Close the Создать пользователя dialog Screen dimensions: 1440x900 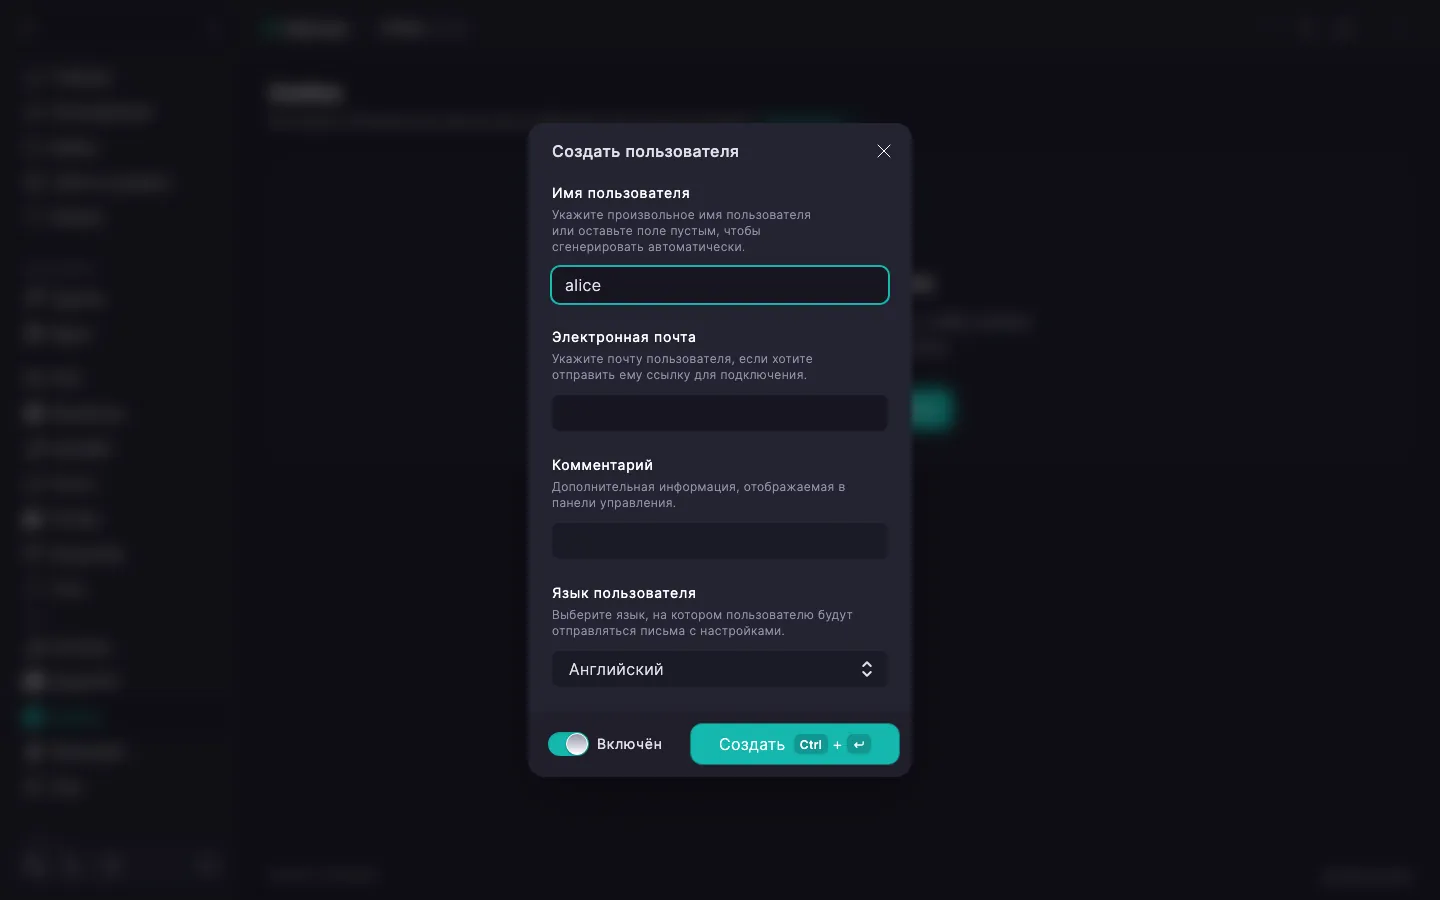pos(884,151)
